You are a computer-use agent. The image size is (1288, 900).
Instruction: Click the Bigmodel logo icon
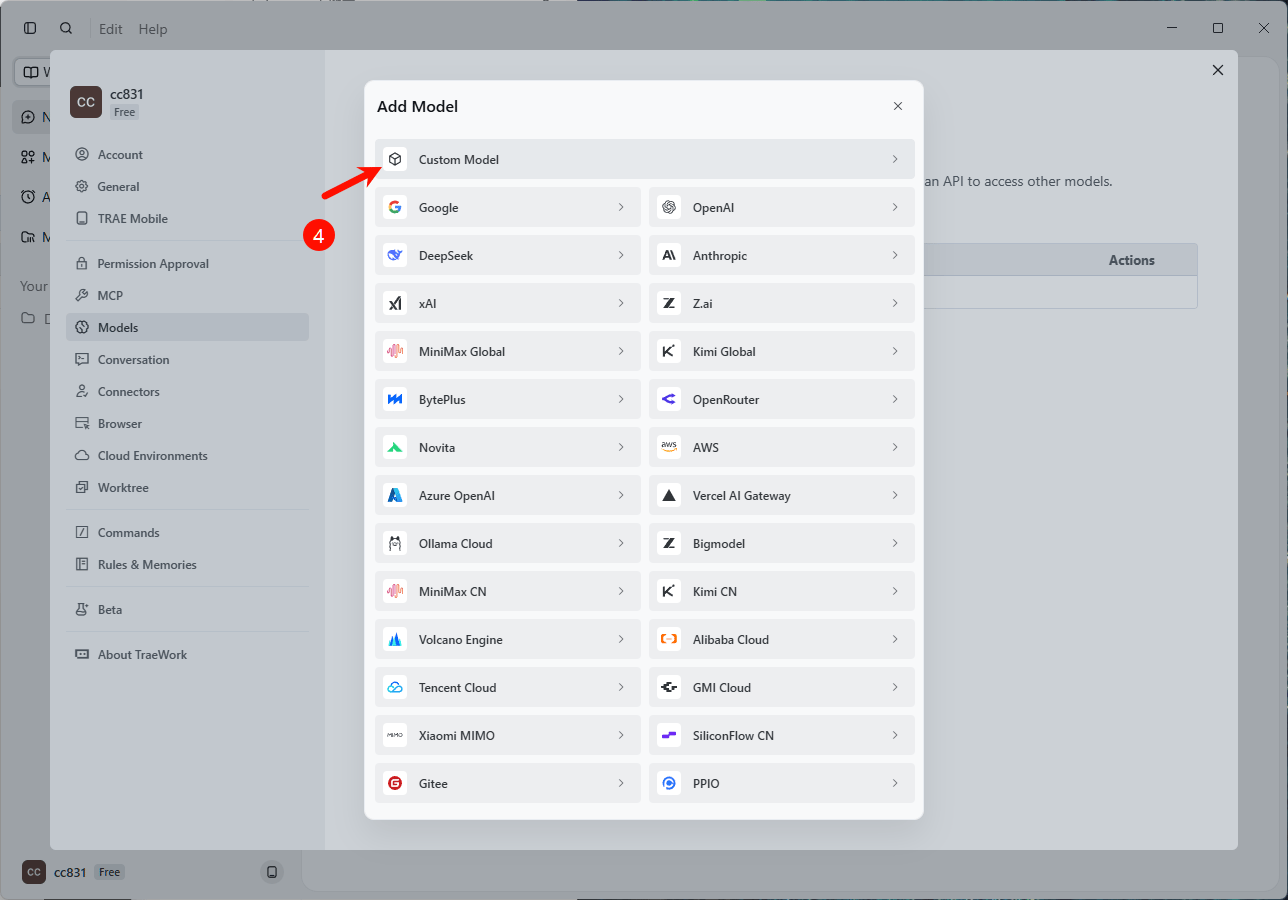[x=669, y=543]
